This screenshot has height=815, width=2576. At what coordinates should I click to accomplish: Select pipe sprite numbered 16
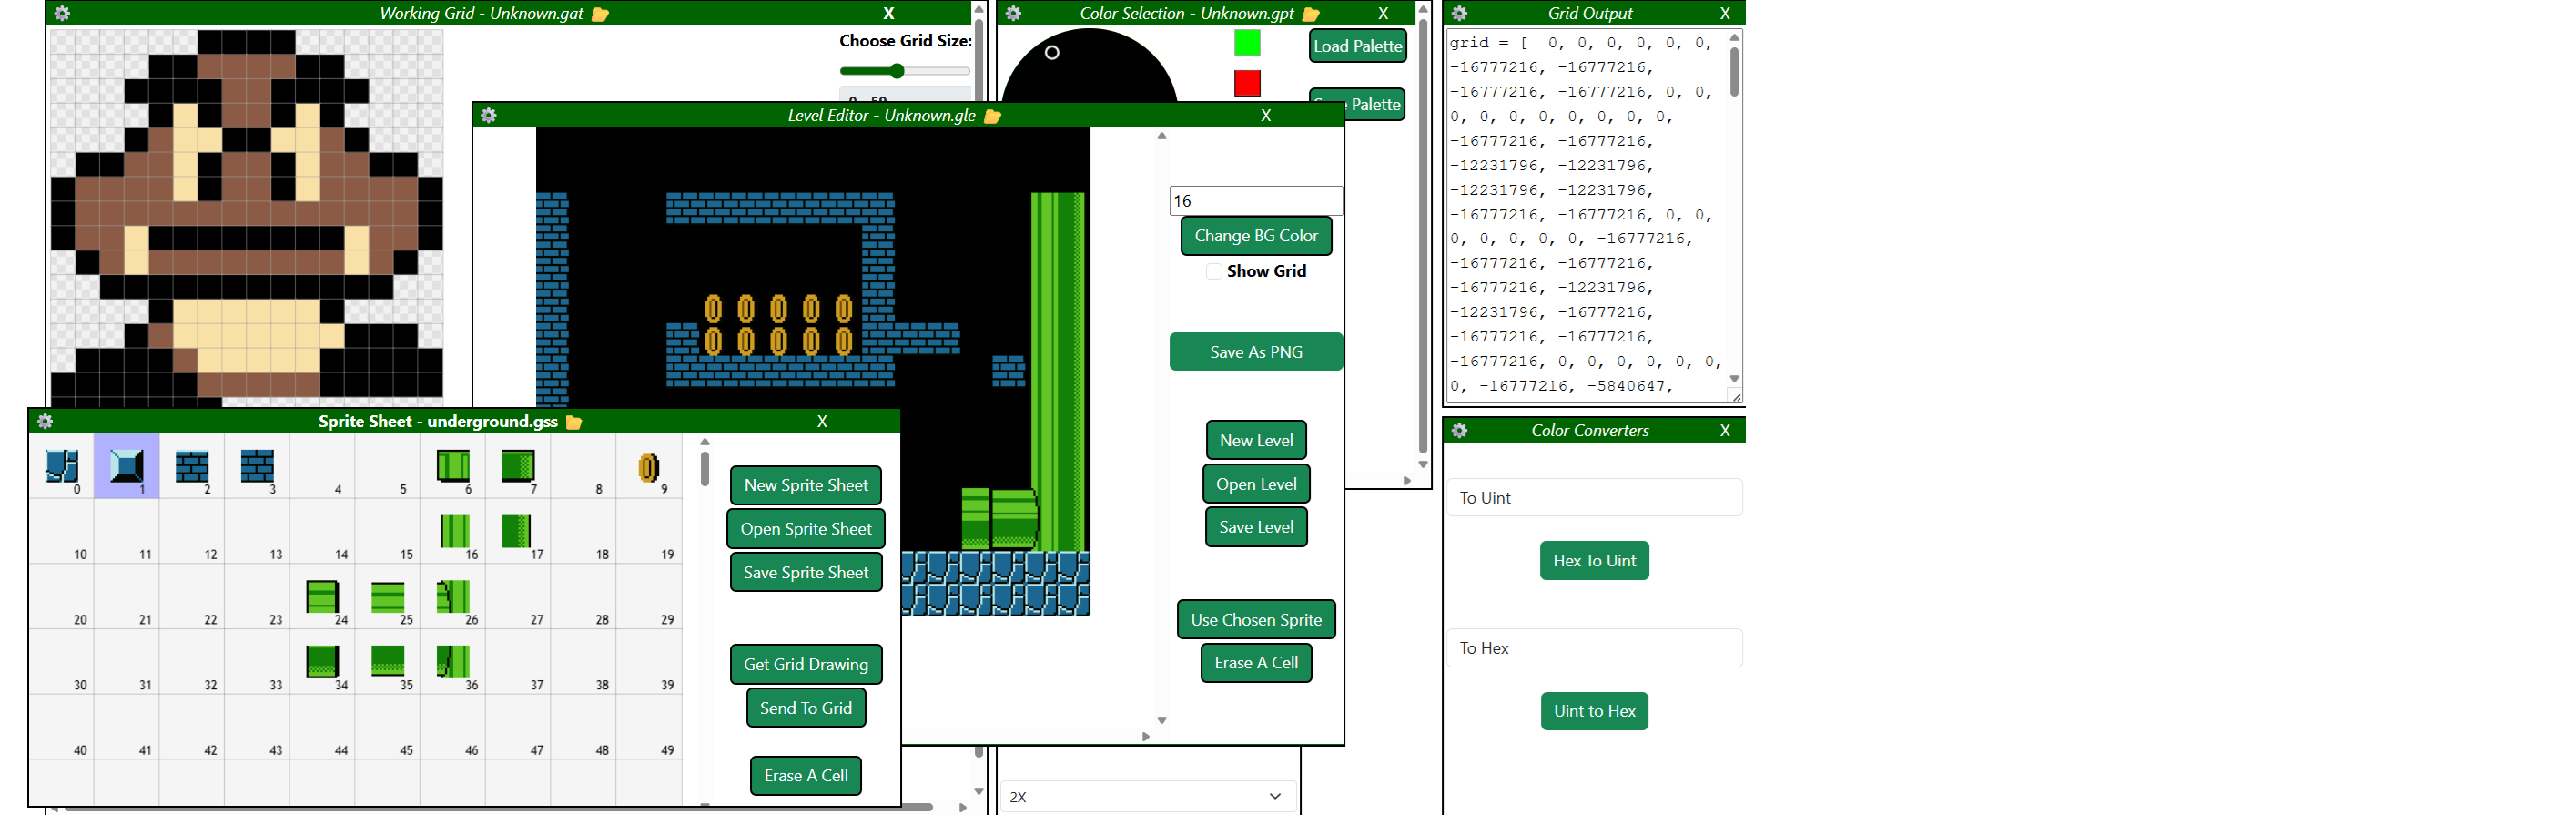(x=453, y=531)
